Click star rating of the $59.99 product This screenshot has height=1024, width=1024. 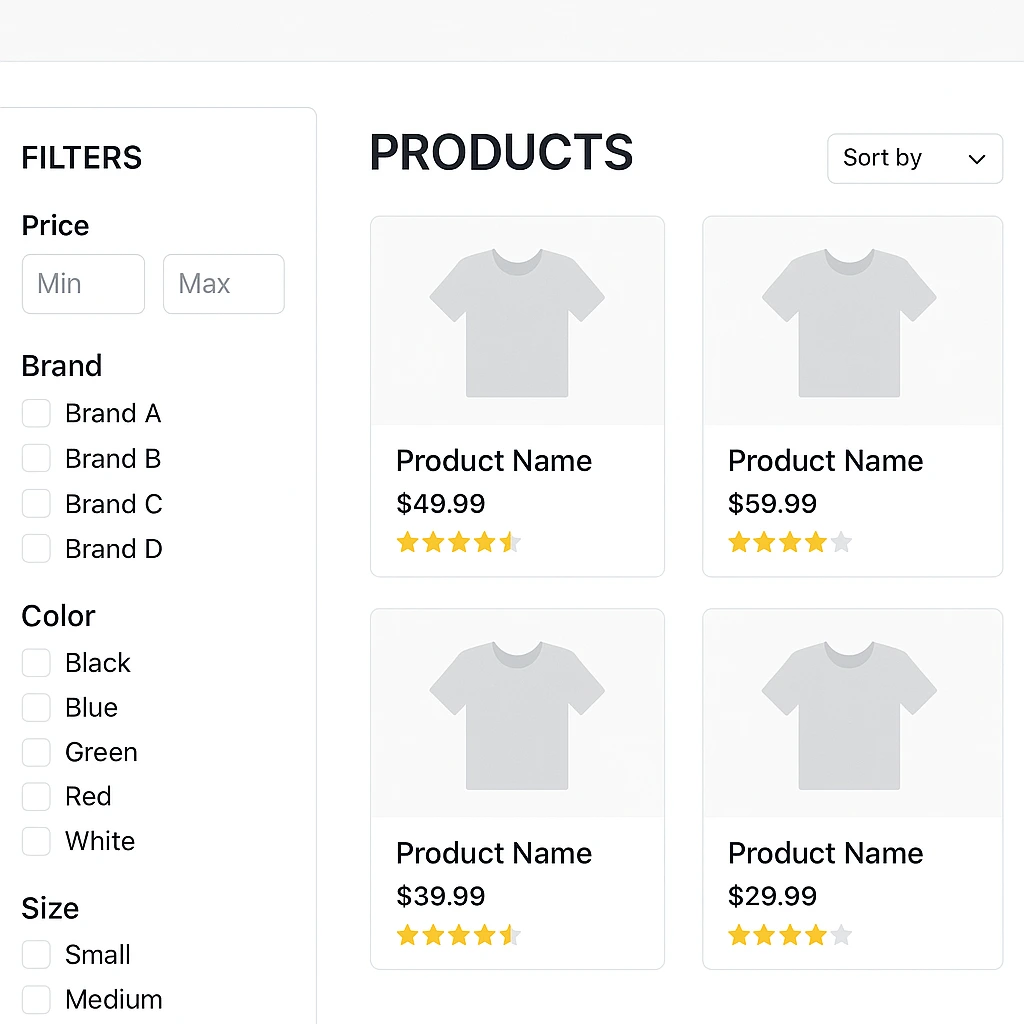click(x=790, y=543)
